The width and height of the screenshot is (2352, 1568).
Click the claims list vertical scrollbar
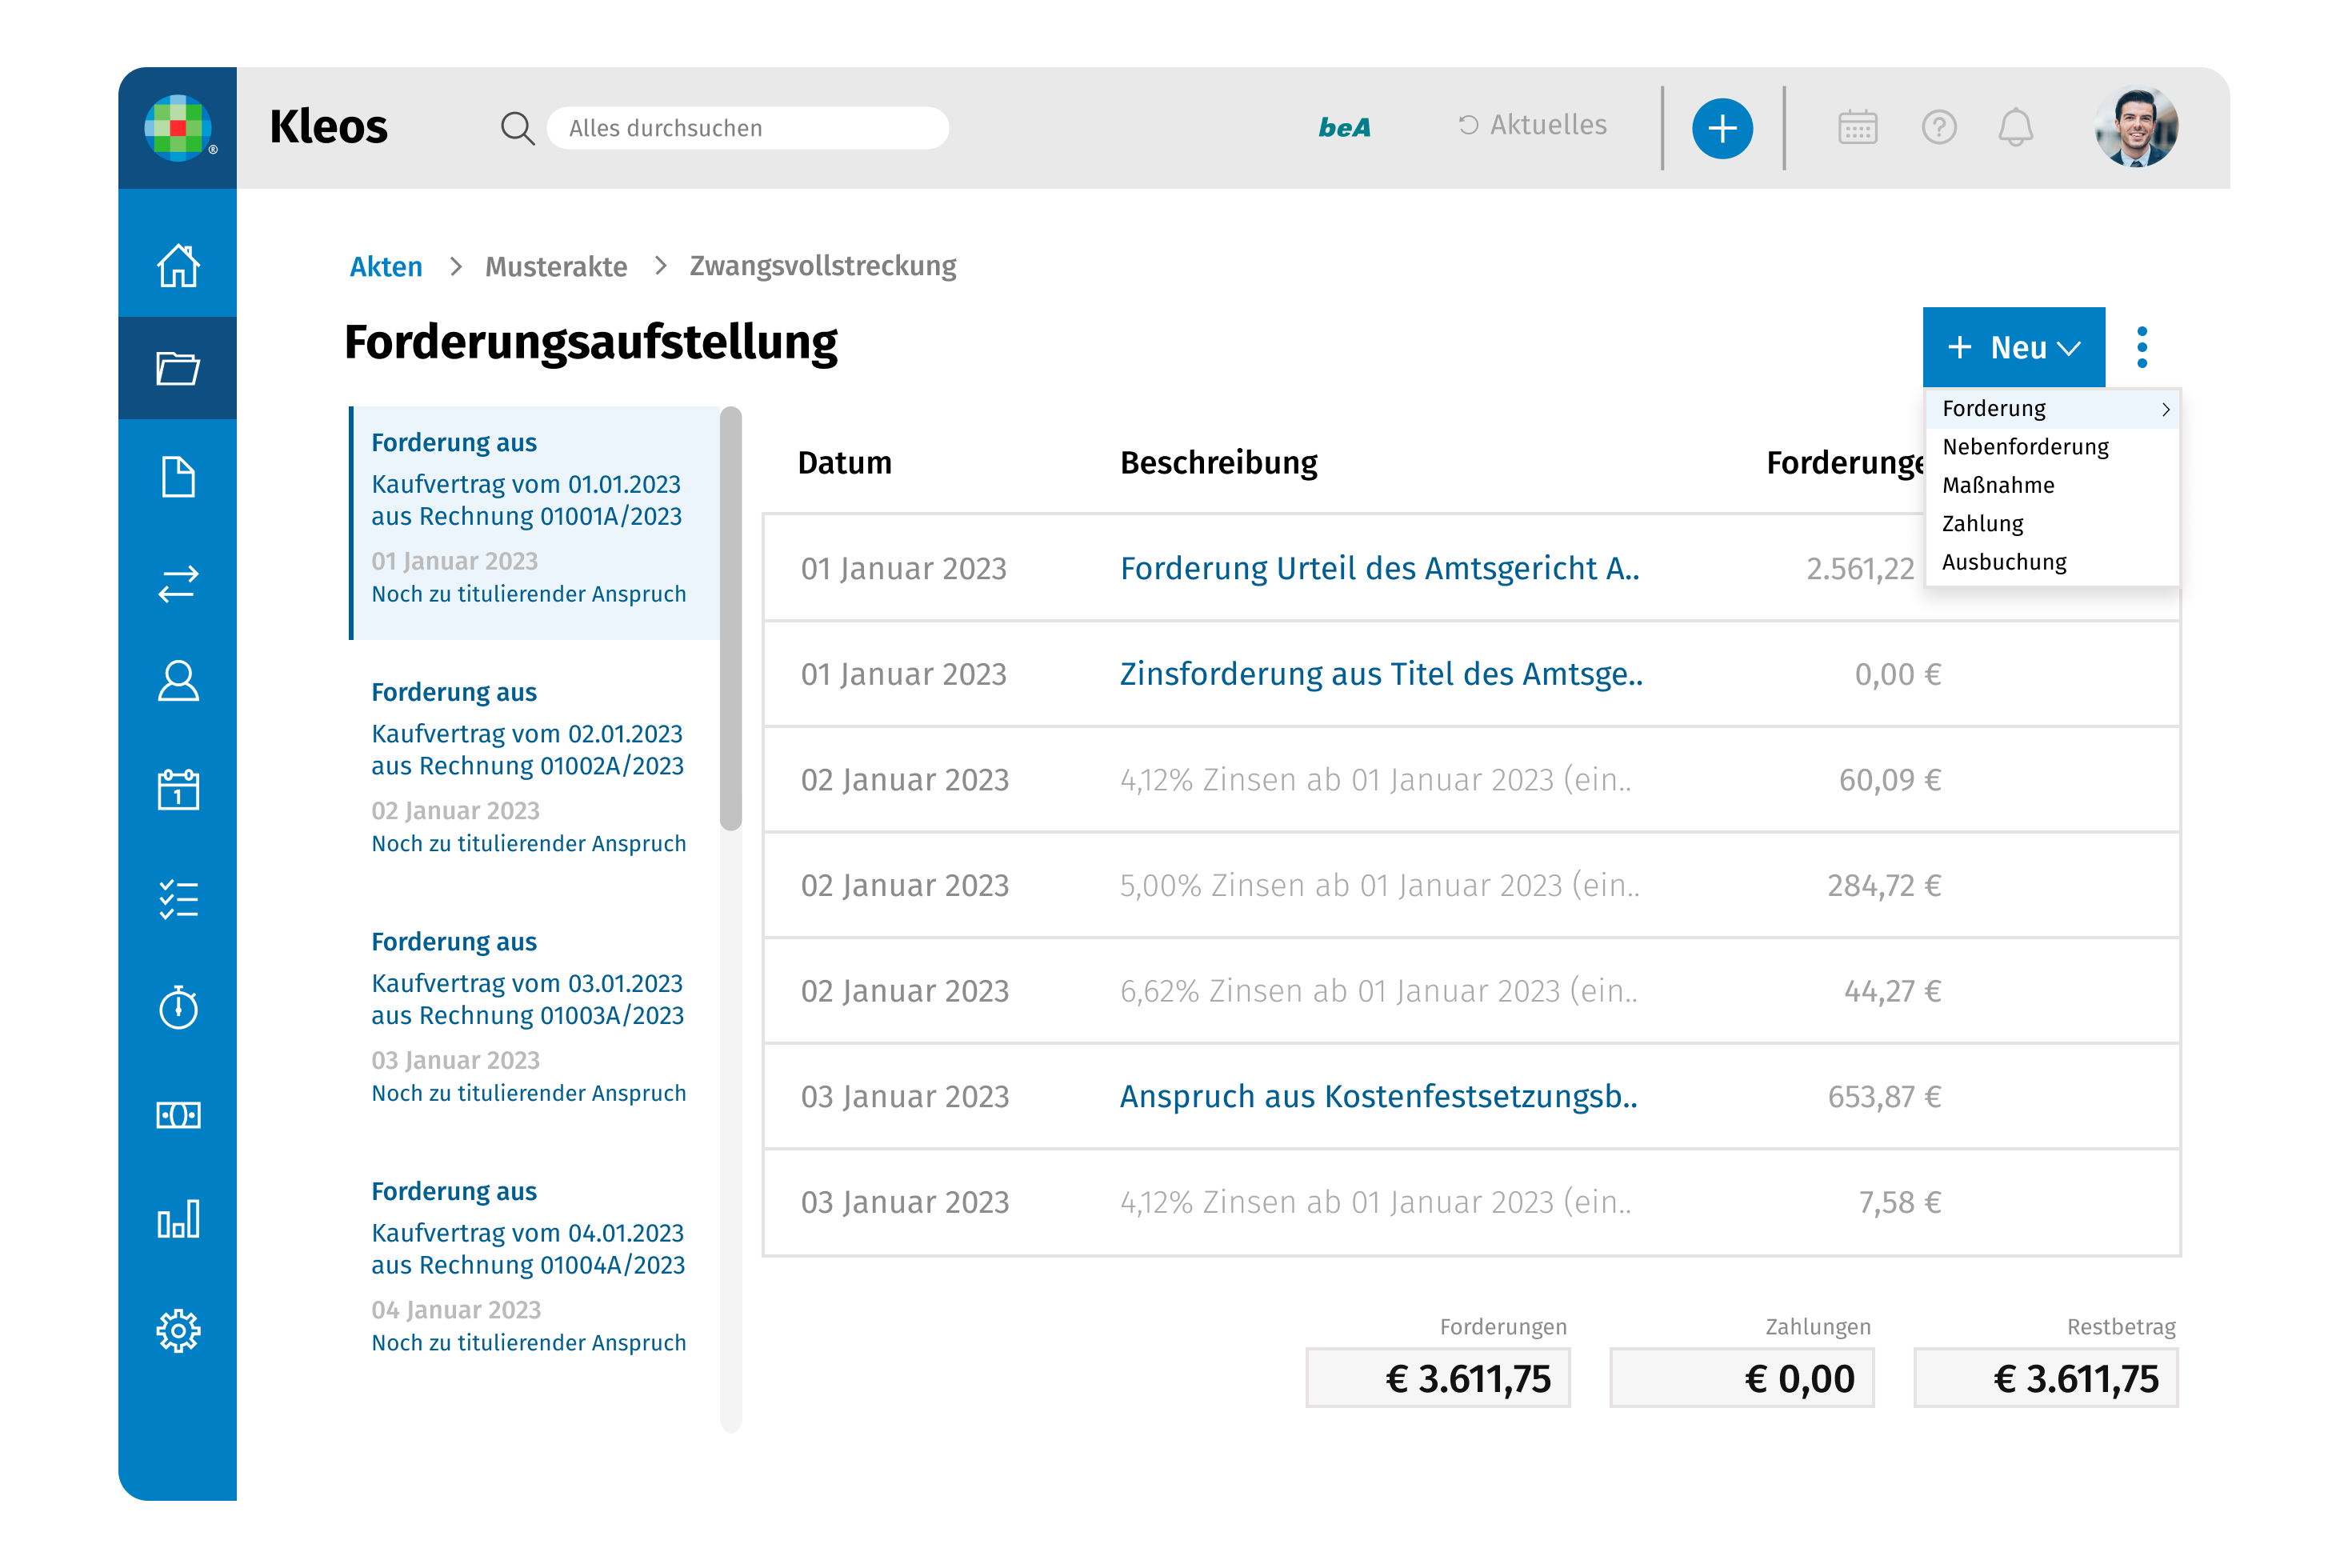coord(730,618)
